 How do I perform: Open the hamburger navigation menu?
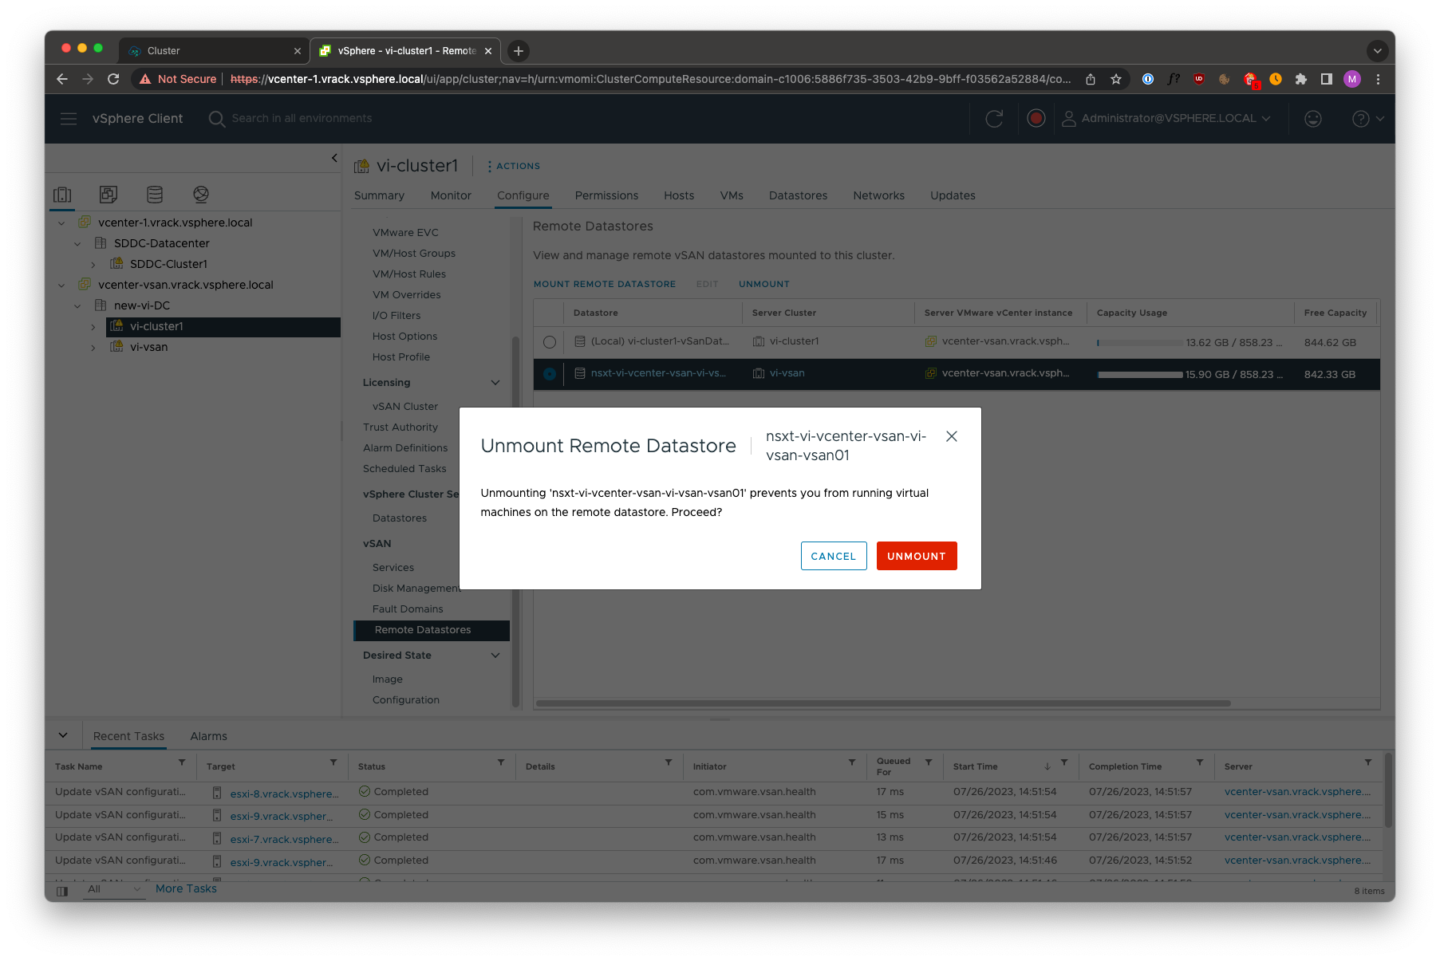pyautogui.click(x=68, y=118)
